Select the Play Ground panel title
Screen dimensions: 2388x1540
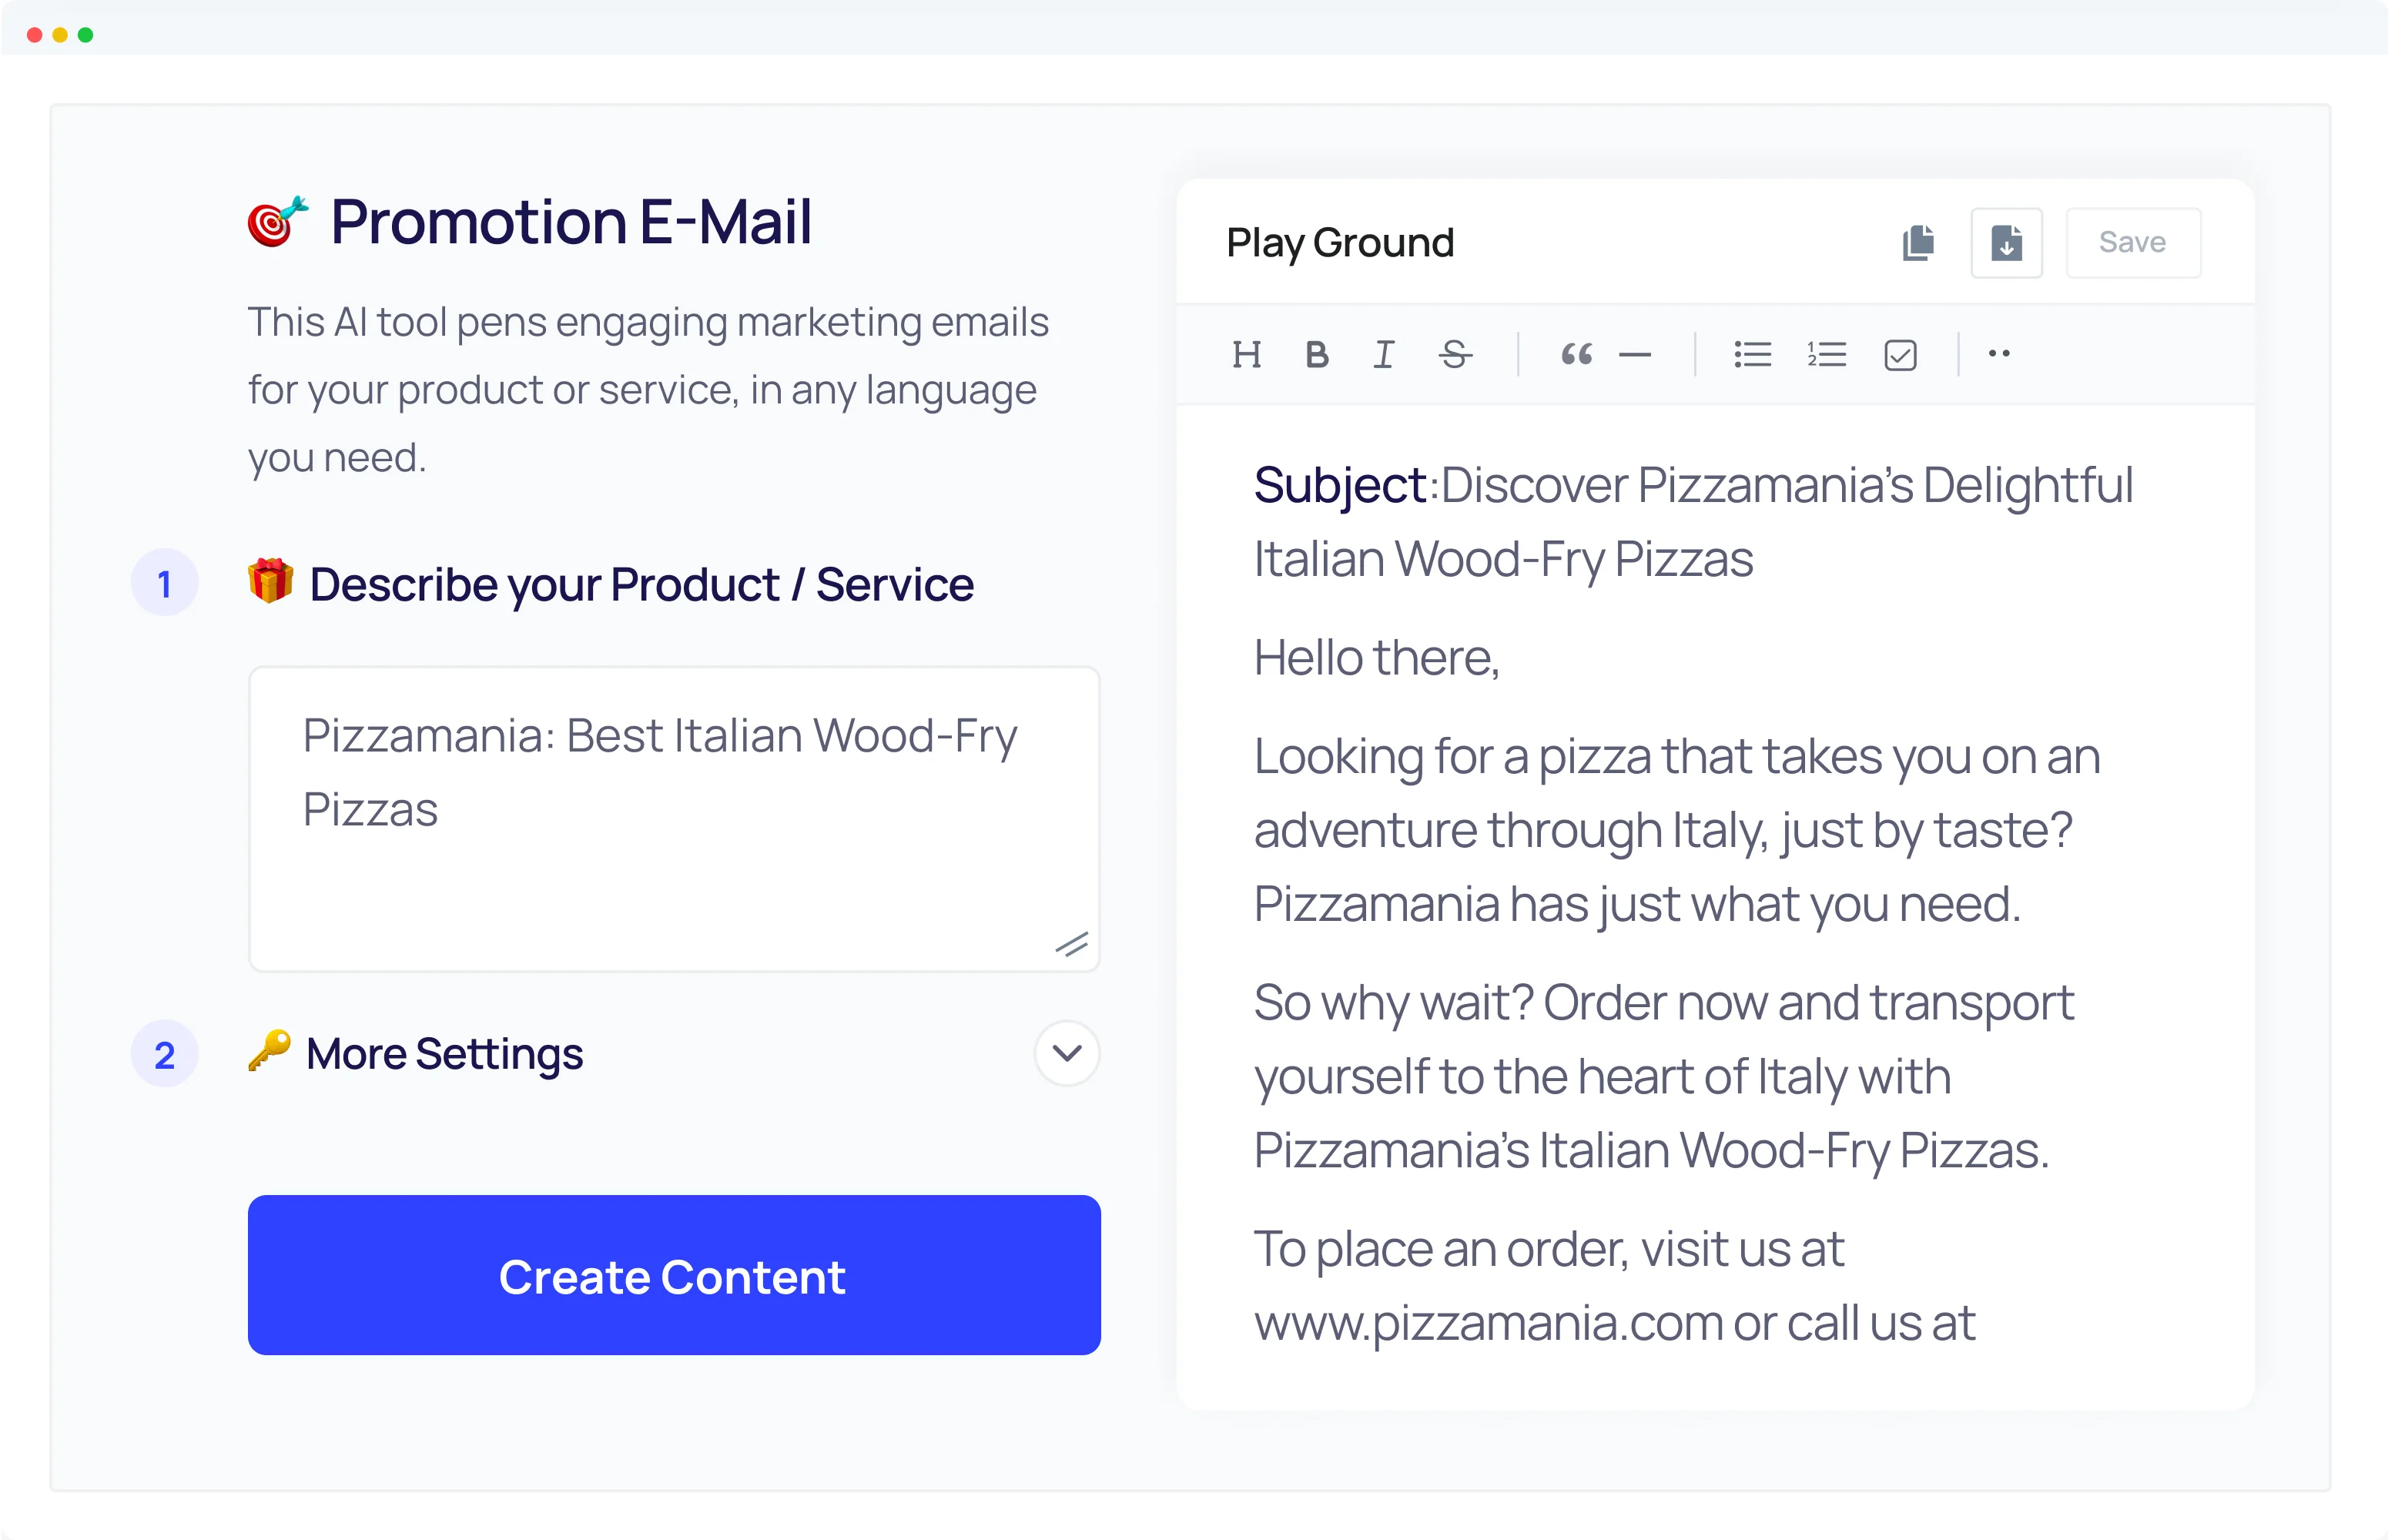[x=1339, y=242]
